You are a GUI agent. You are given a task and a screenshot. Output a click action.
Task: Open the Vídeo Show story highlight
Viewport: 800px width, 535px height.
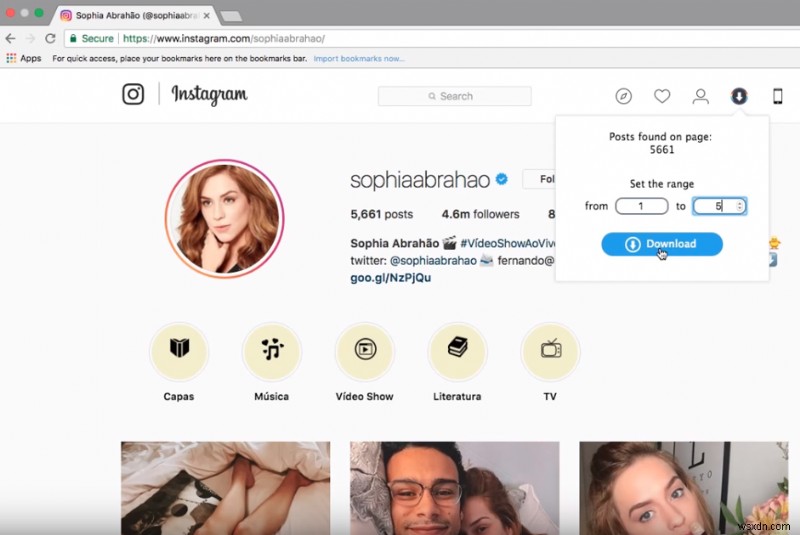365,351
